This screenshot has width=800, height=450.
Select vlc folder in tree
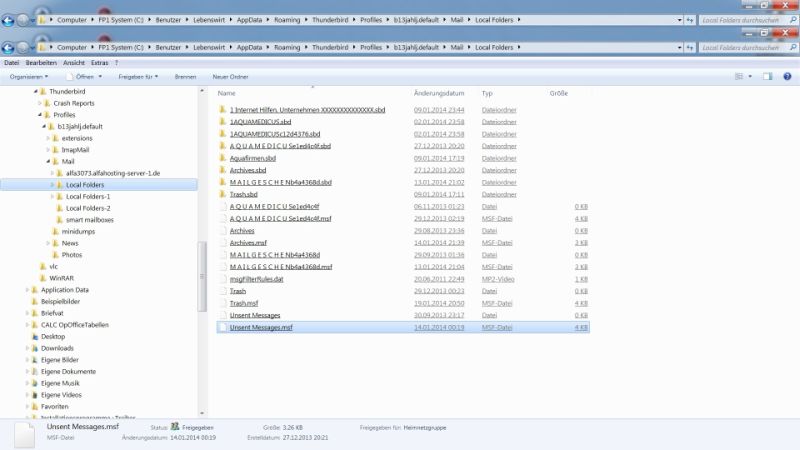[54, 266]
